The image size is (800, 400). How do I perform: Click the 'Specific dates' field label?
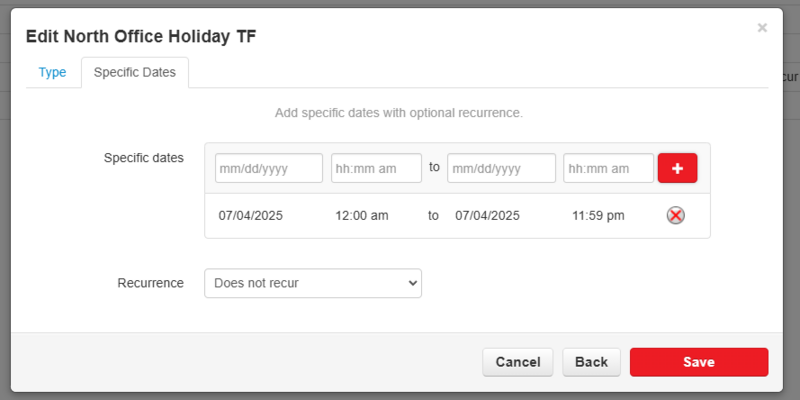click(143, 158)
